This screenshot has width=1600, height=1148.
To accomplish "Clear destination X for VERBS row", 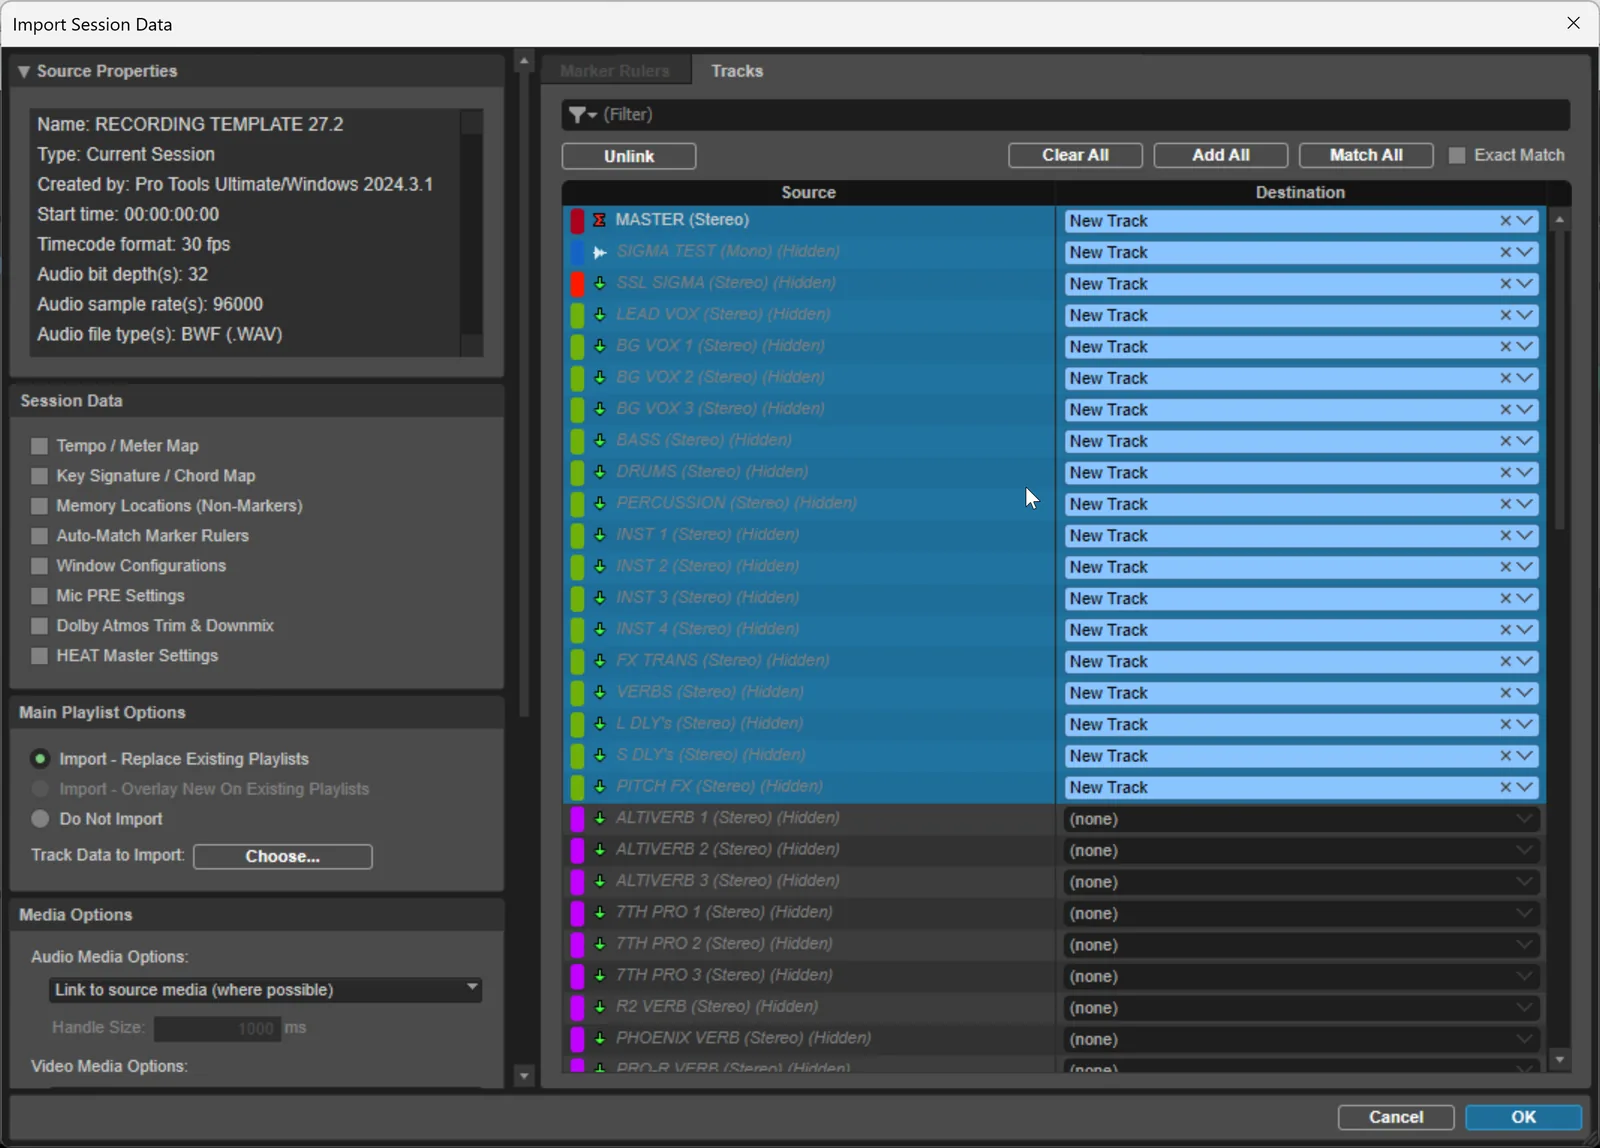I will click(x=1505, y=693).
